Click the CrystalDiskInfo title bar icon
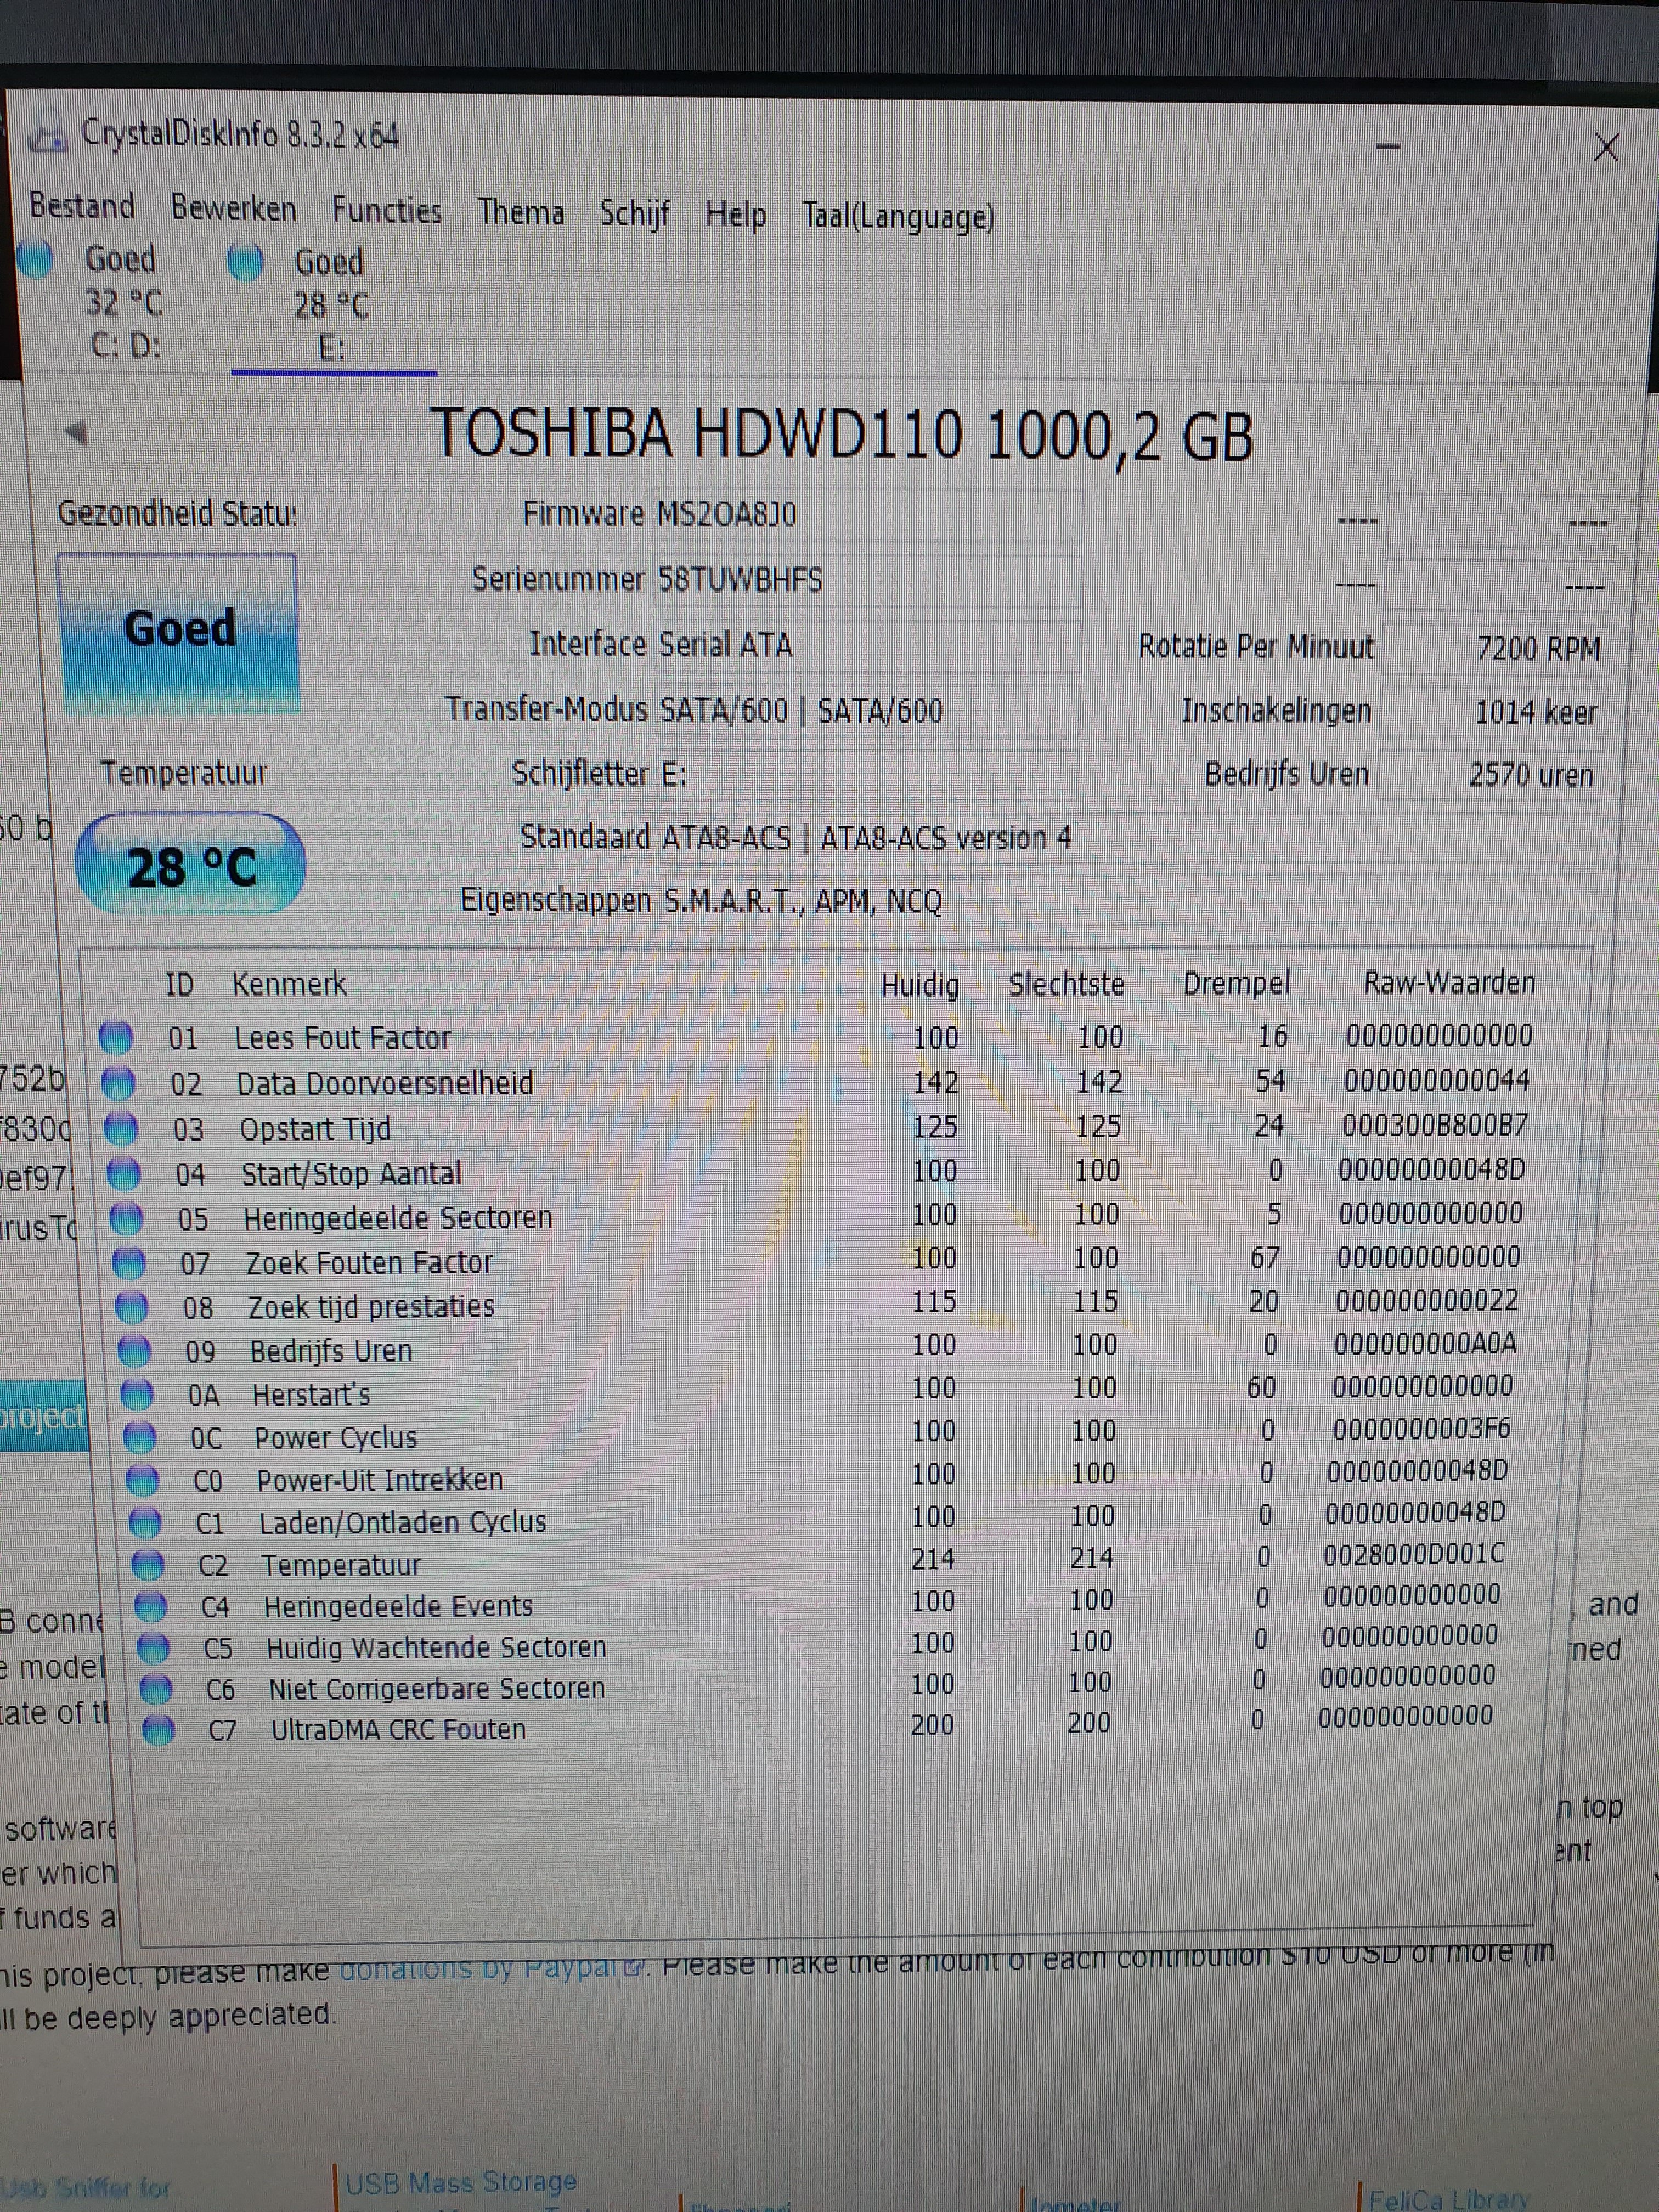1659x2212 pixels. (x=47, y=136)
